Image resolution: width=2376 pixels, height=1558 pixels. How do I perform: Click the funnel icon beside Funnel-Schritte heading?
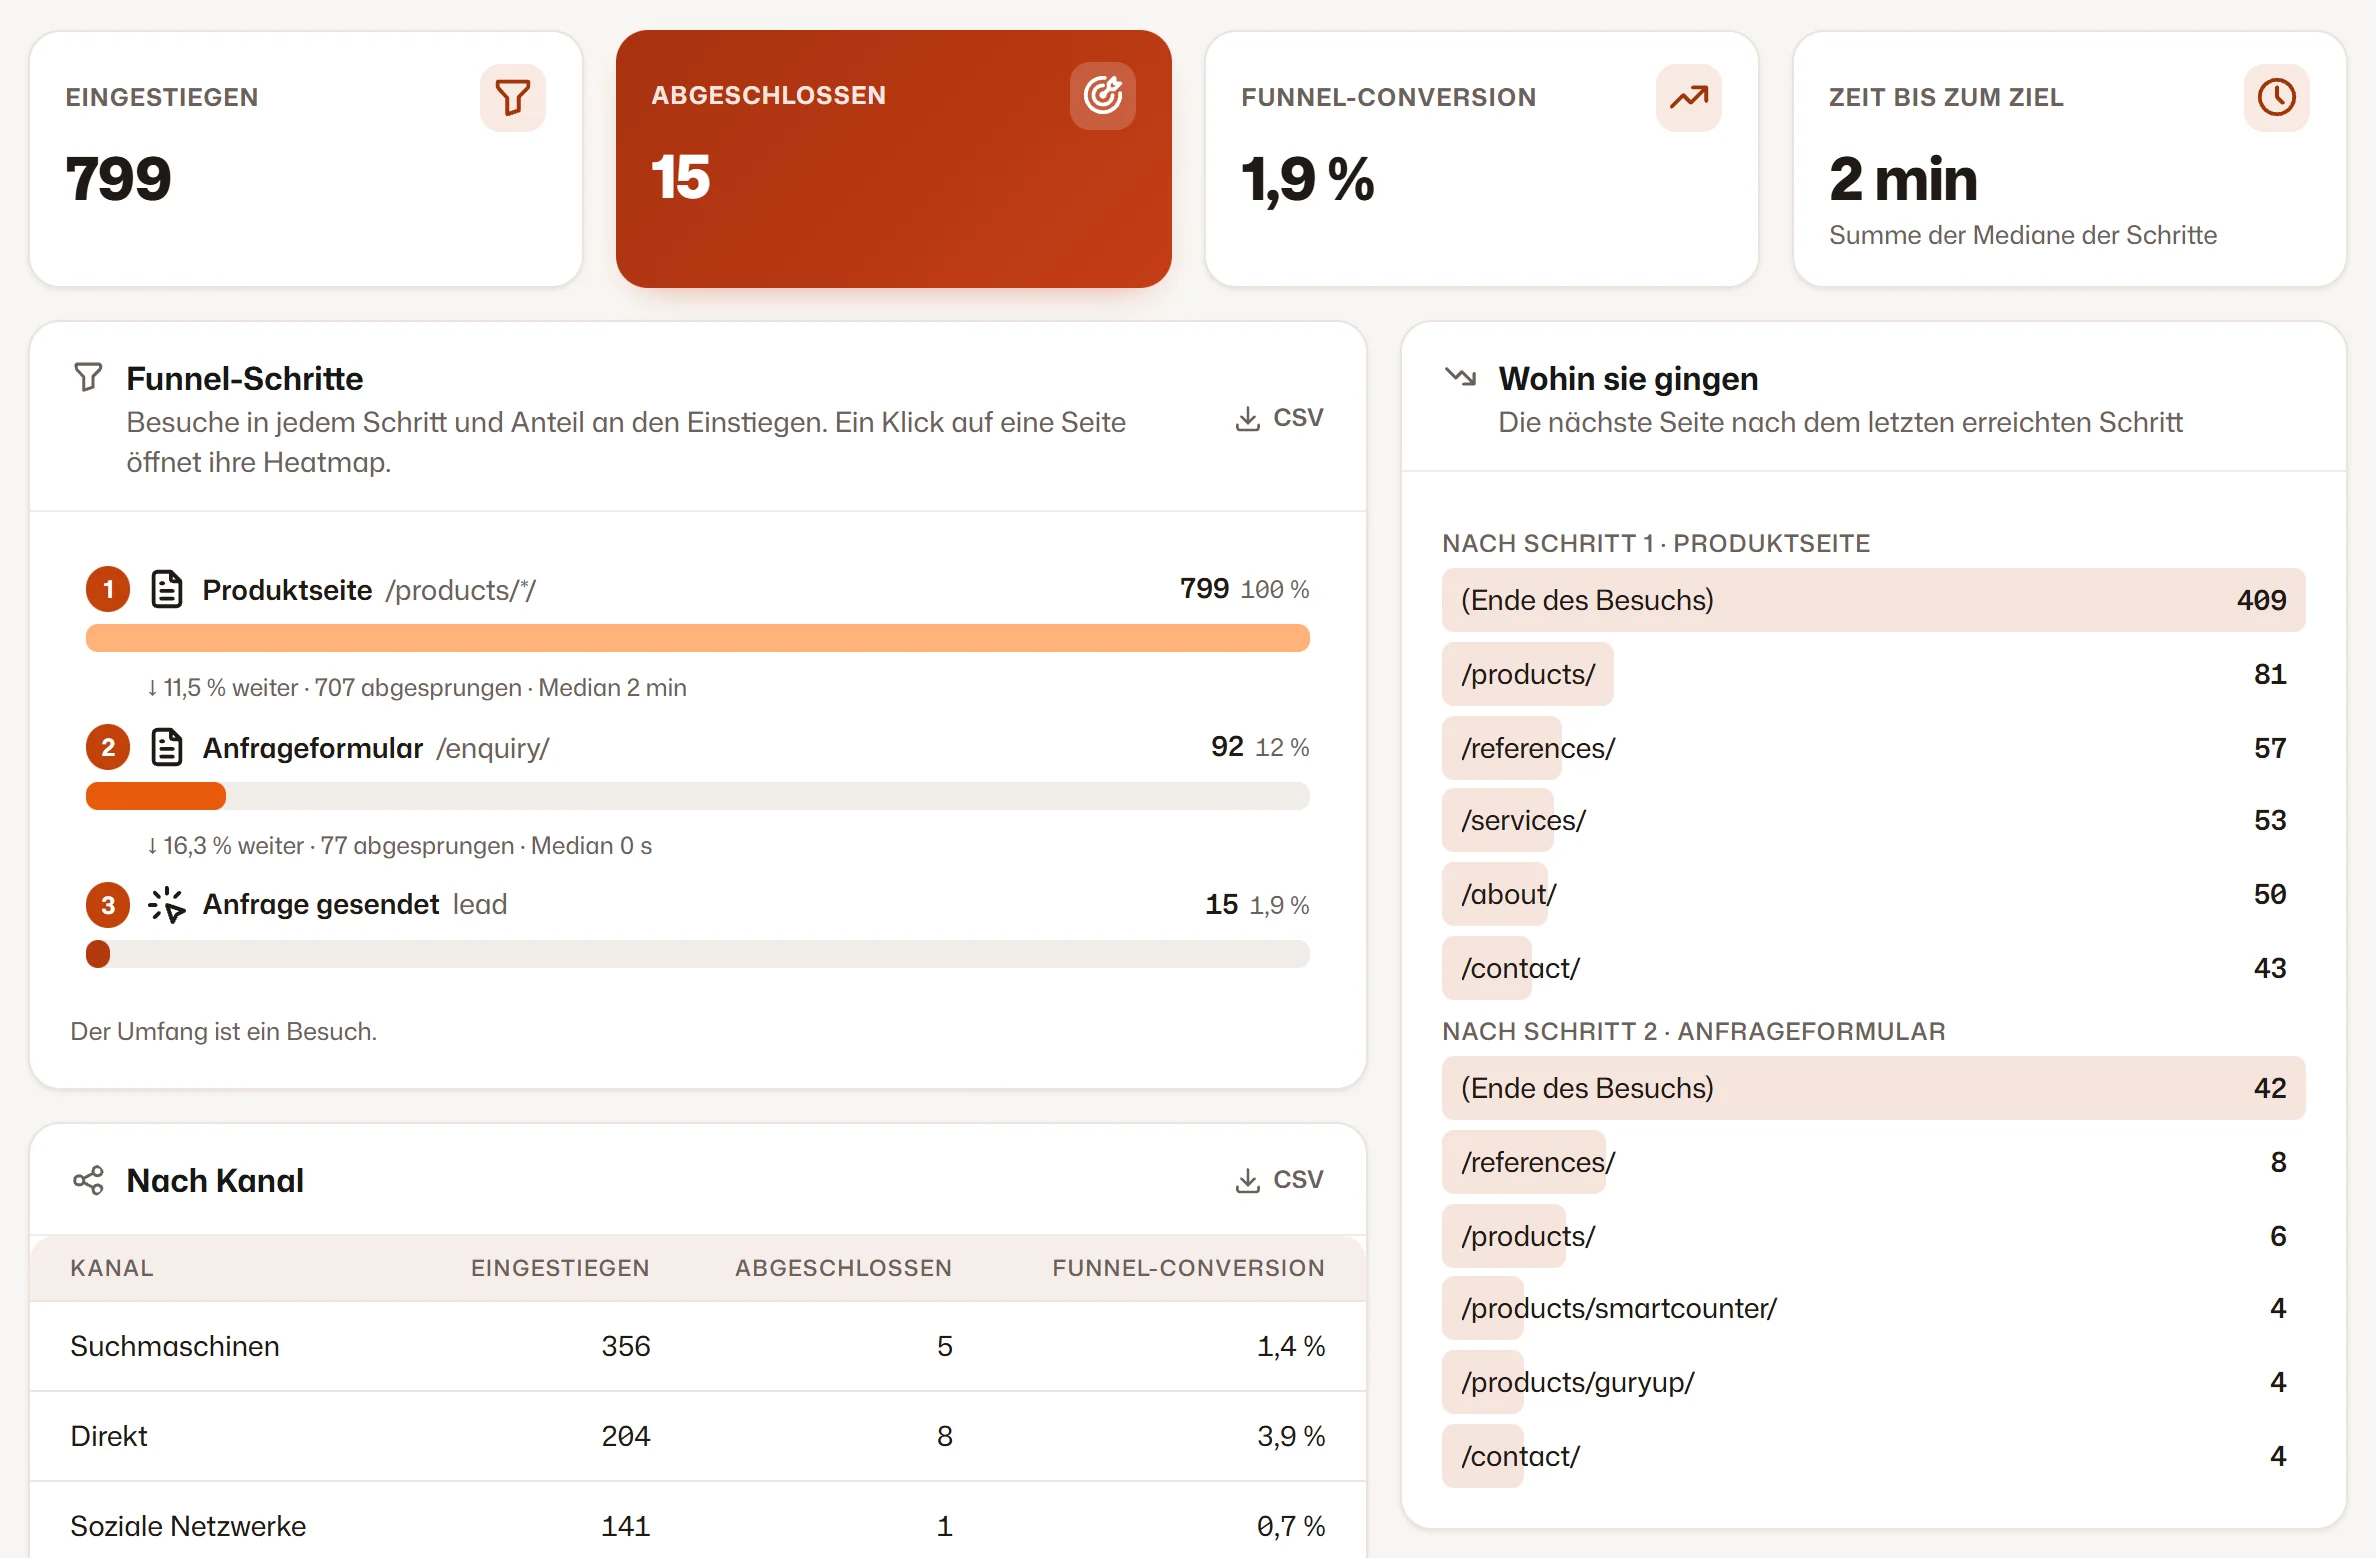coord(88,378)
